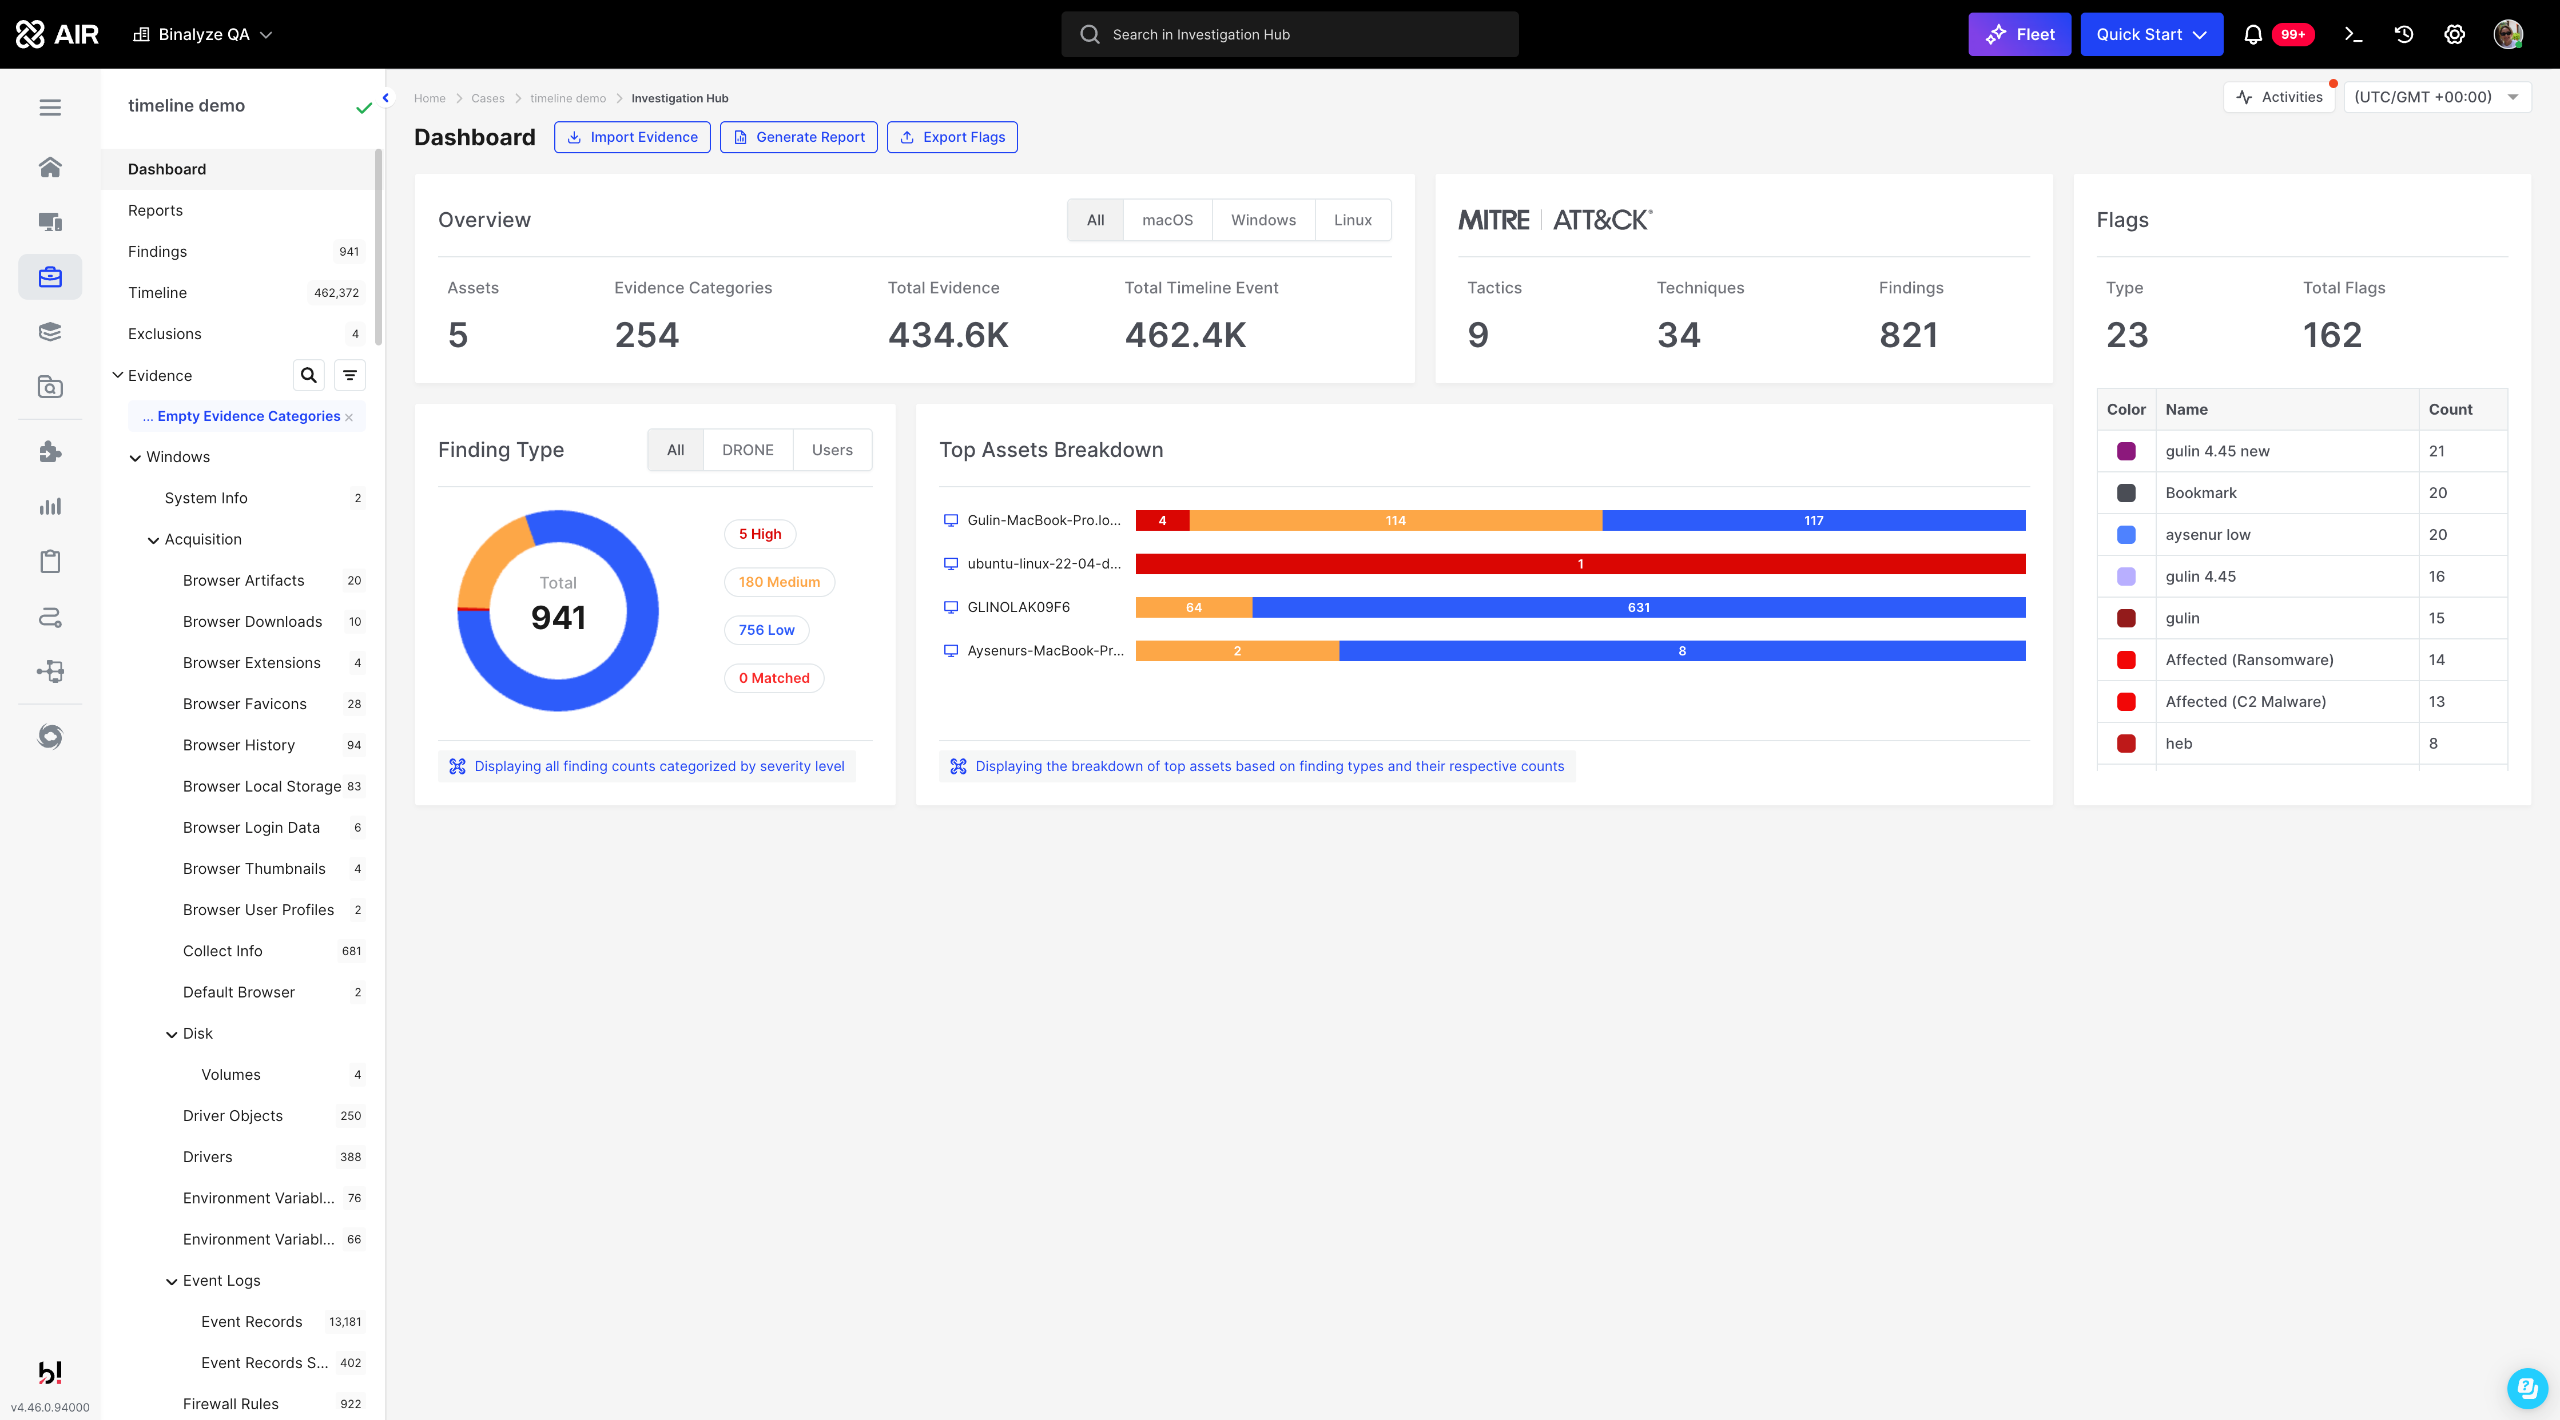Viewport: 2560px width, 1420px height.
Task: Collapse the Acquisition tree node
Action: 153,540
